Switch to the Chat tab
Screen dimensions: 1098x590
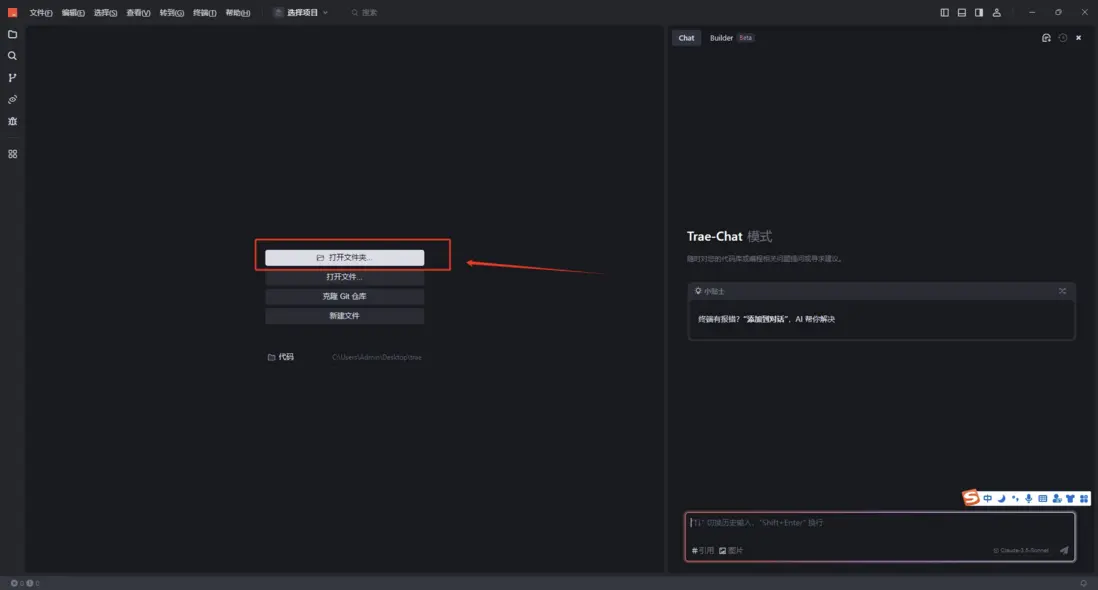pyautogui.click(x=686, y=38)
